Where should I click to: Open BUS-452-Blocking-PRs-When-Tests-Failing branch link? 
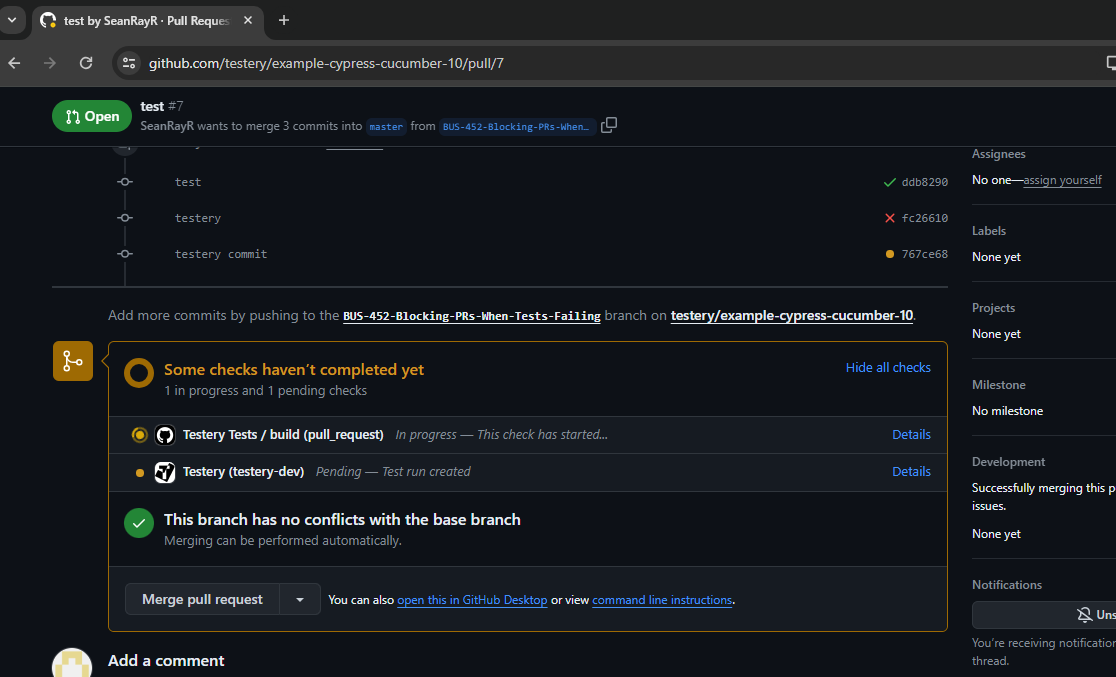point(472,316)
